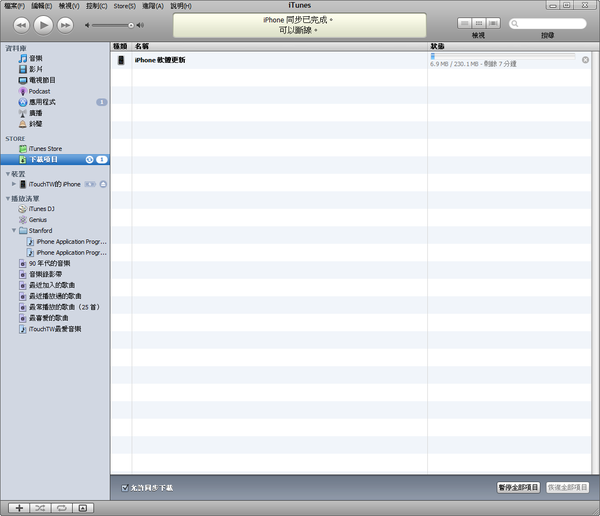Select the iPhone 軟體更新 download row
This screenshot has height=516, width=600.
(351, 60)
